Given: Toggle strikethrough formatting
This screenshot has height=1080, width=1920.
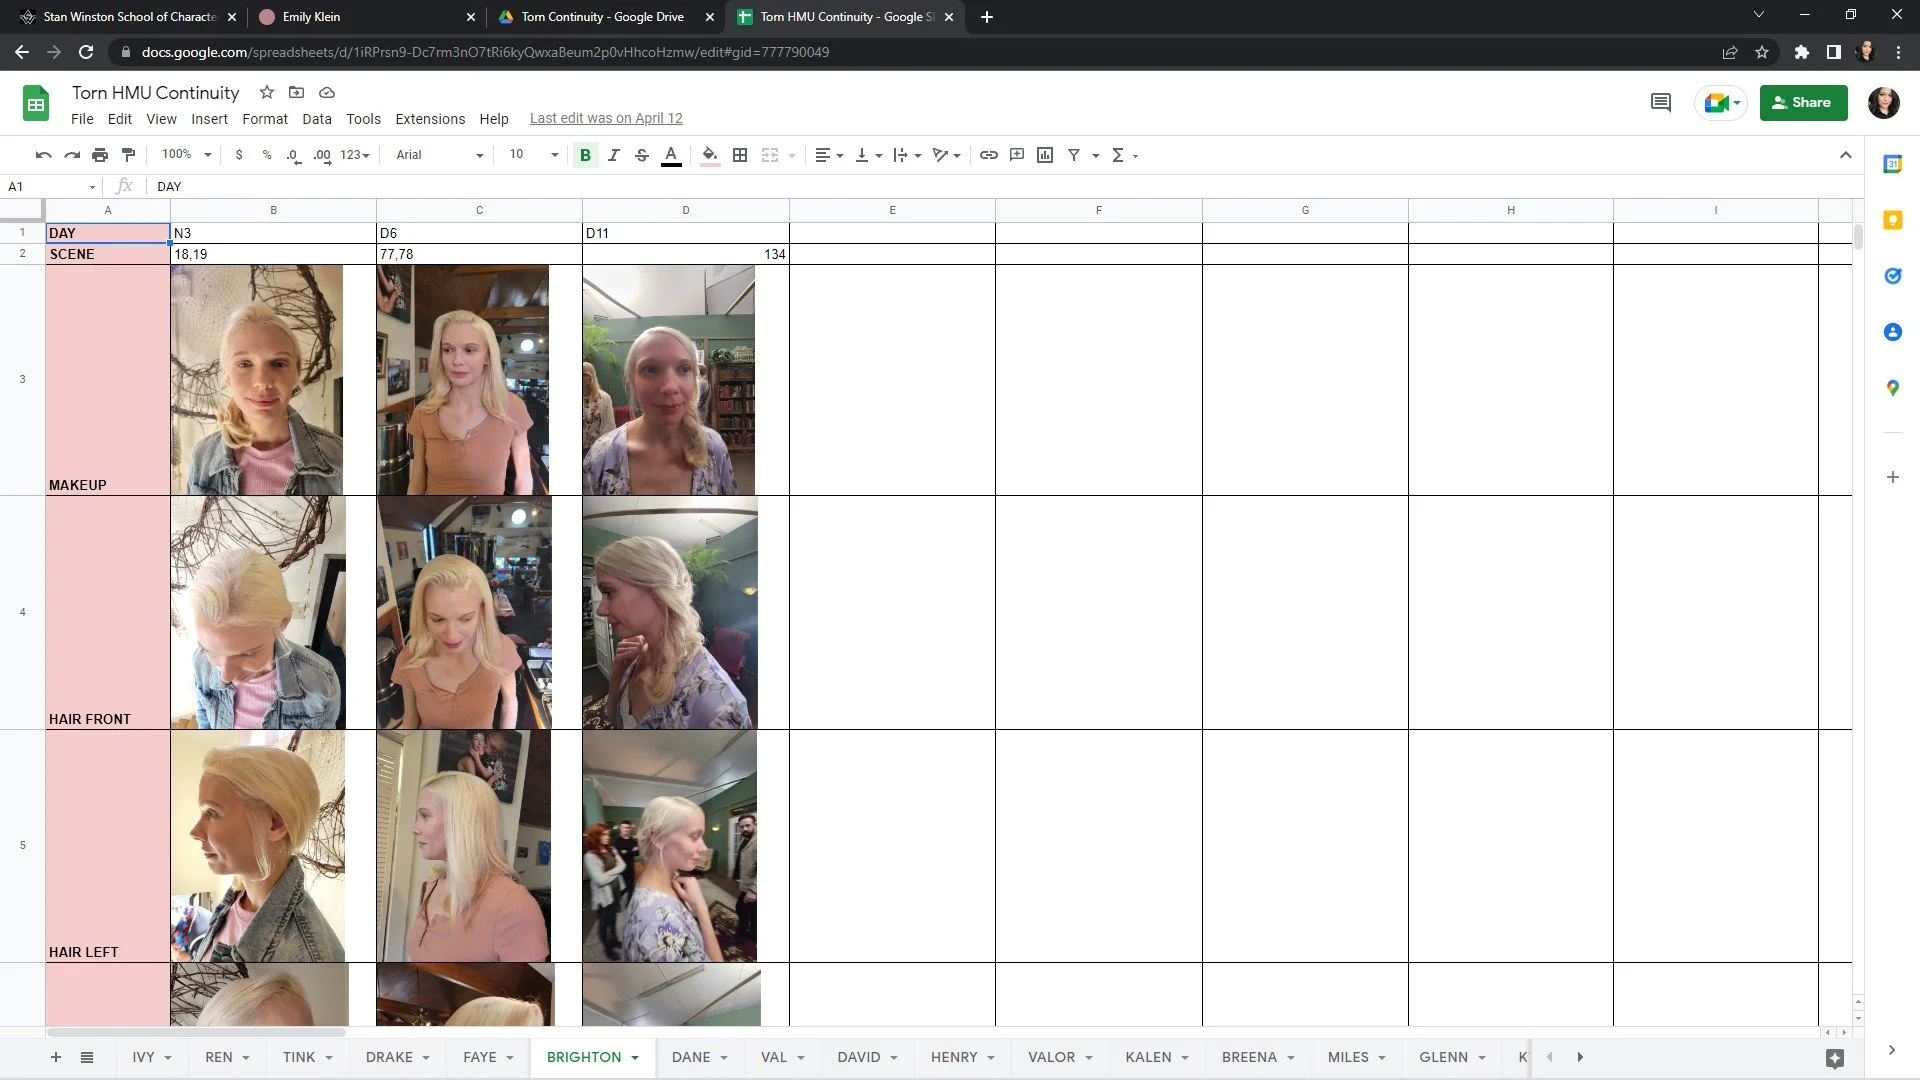Looking at the screenshot, I should click(642, 155).
